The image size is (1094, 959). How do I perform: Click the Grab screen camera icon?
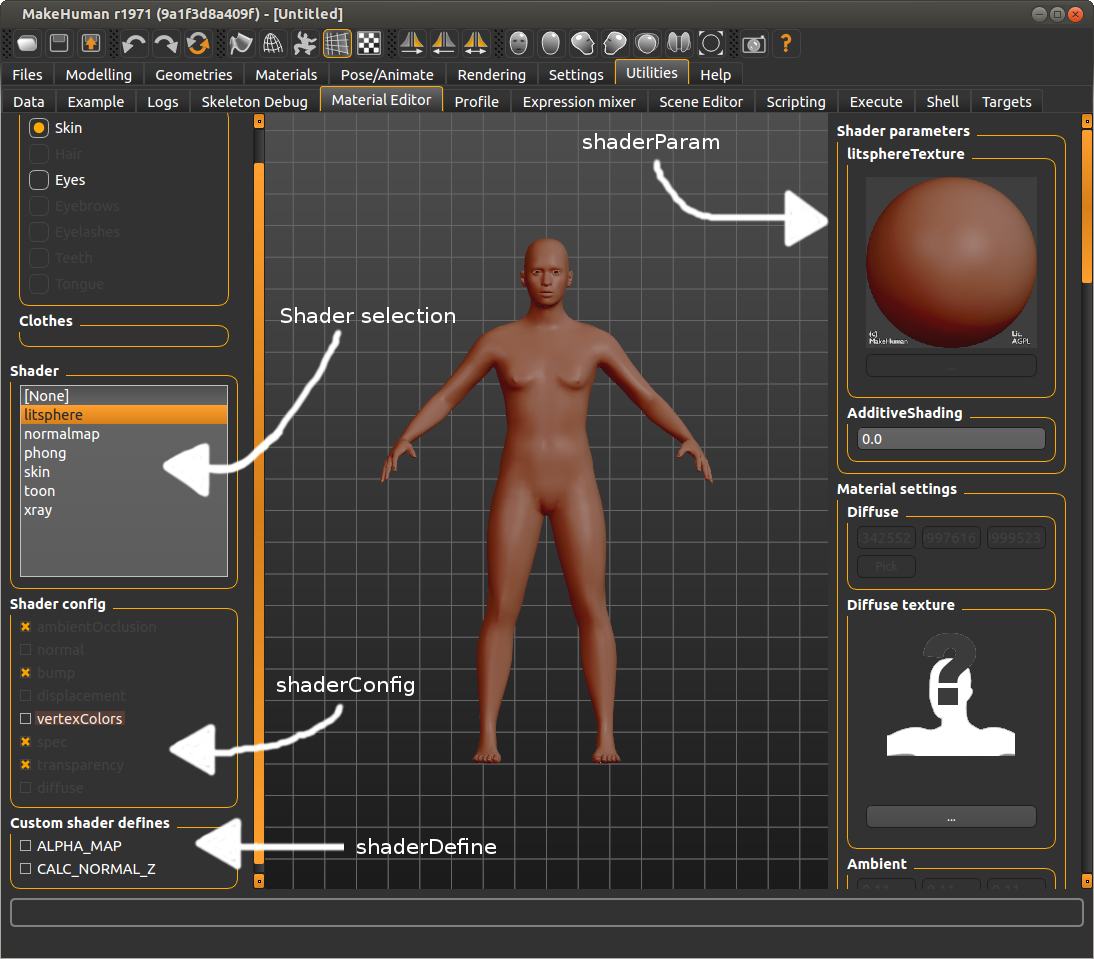pyautogui.click(x=754, y=45)
